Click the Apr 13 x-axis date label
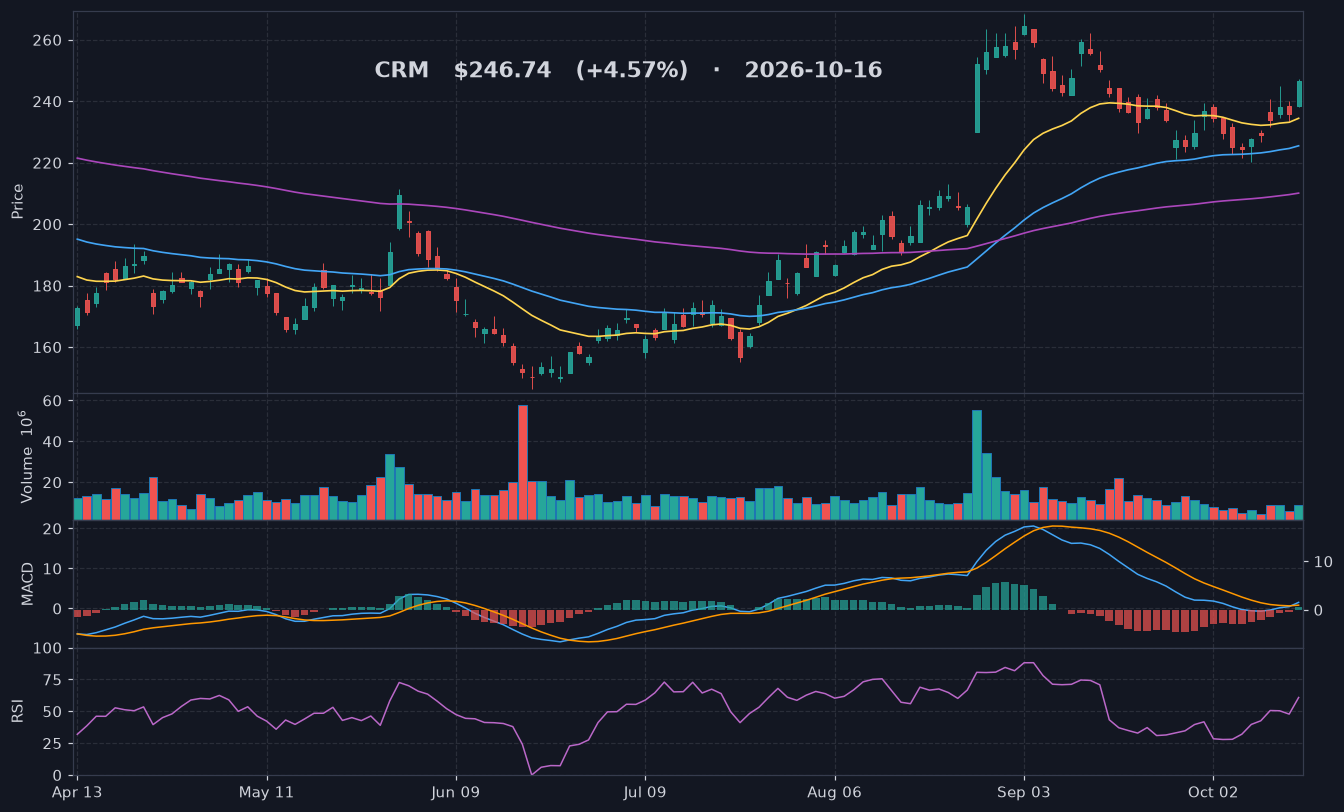 click(77, 793)
